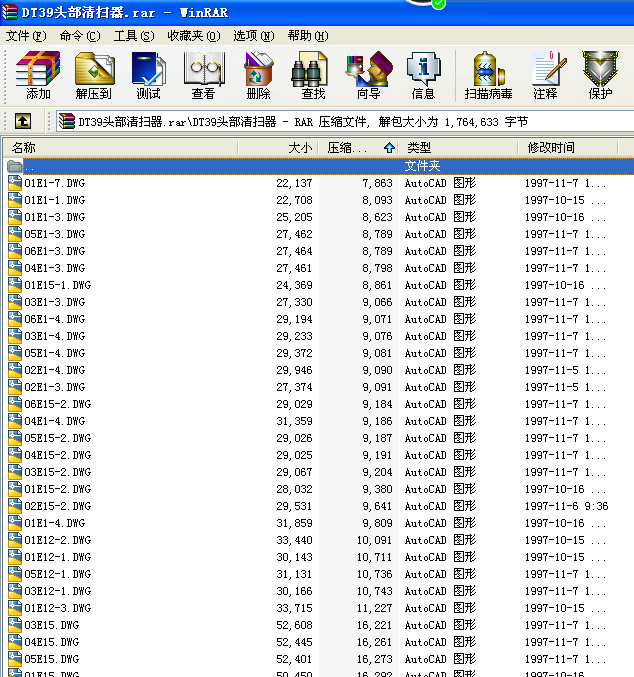Screen dimensions: 634x677
Task: Click the Delete (删除) toolbar icon
Action: [x=258, y=75]
